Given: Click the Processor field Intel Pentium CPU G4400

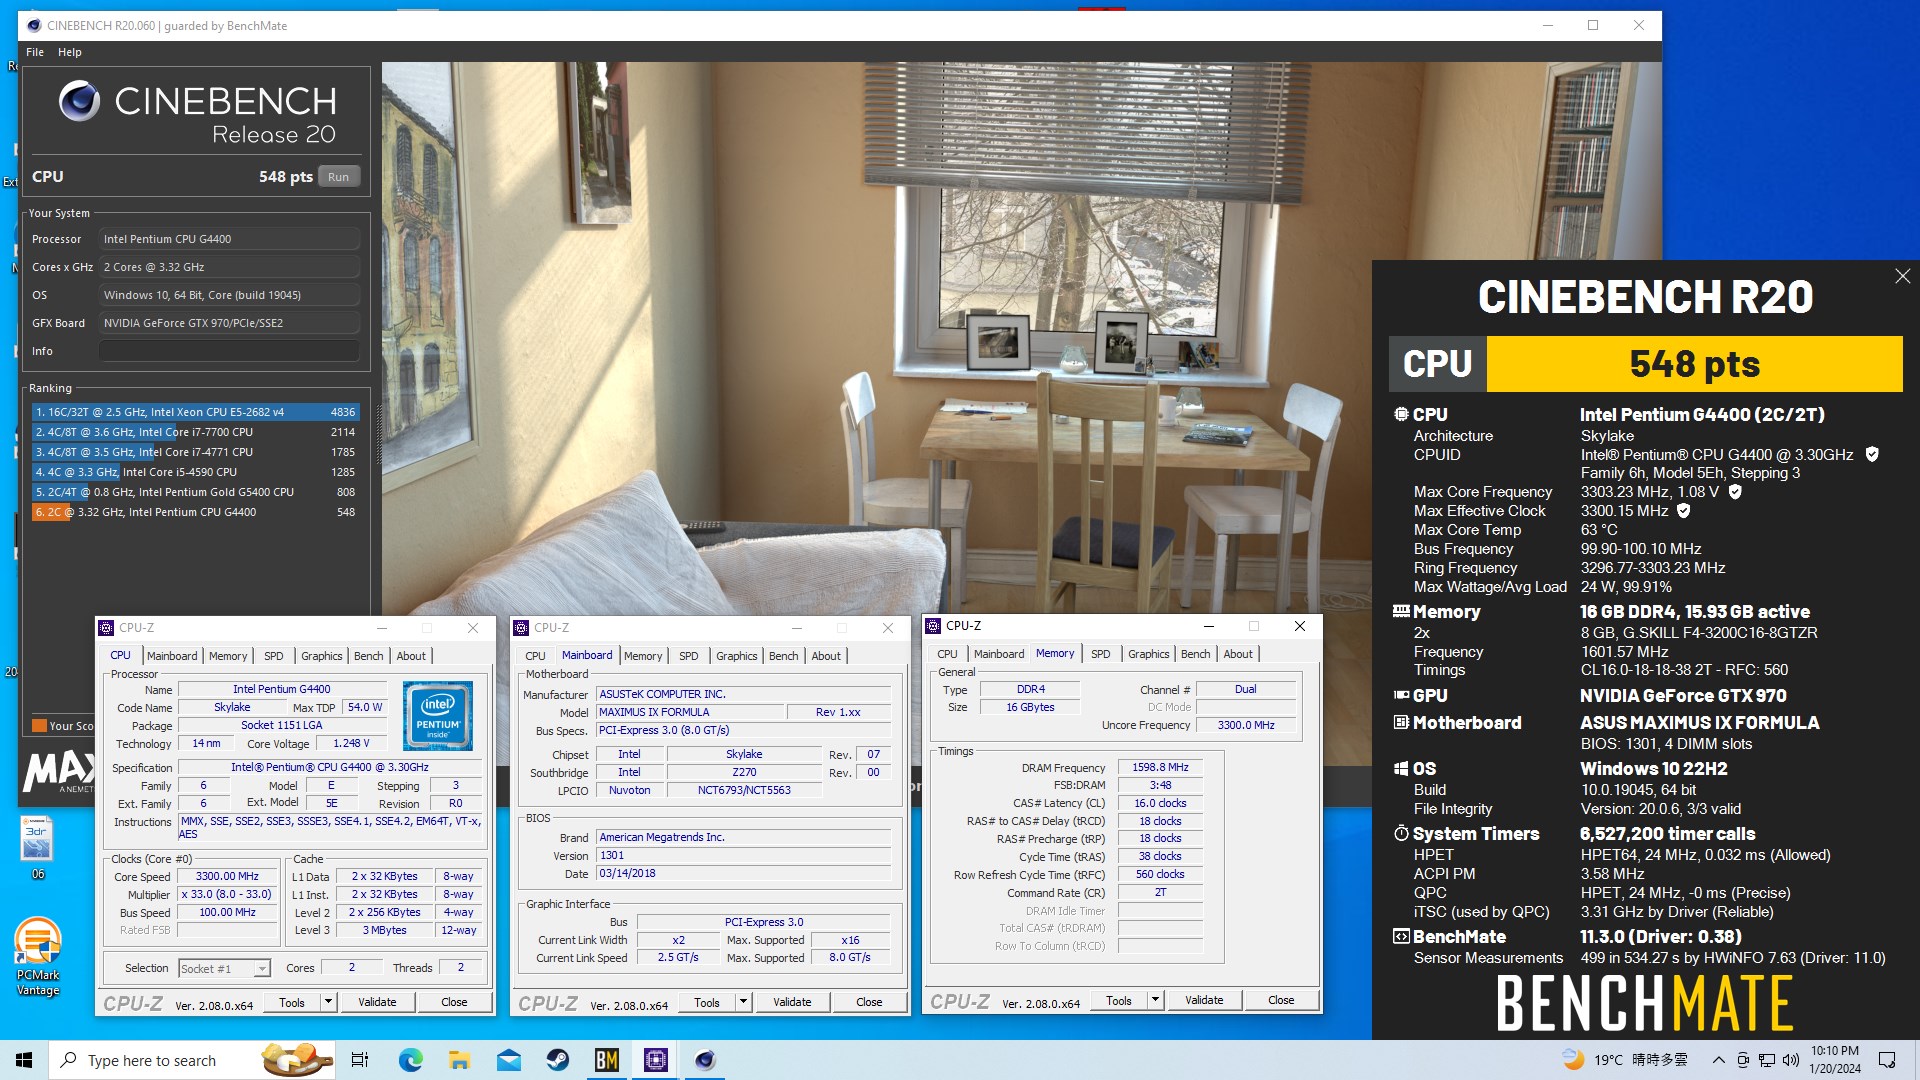Looking at the screenshot, I should coord(229,239).
